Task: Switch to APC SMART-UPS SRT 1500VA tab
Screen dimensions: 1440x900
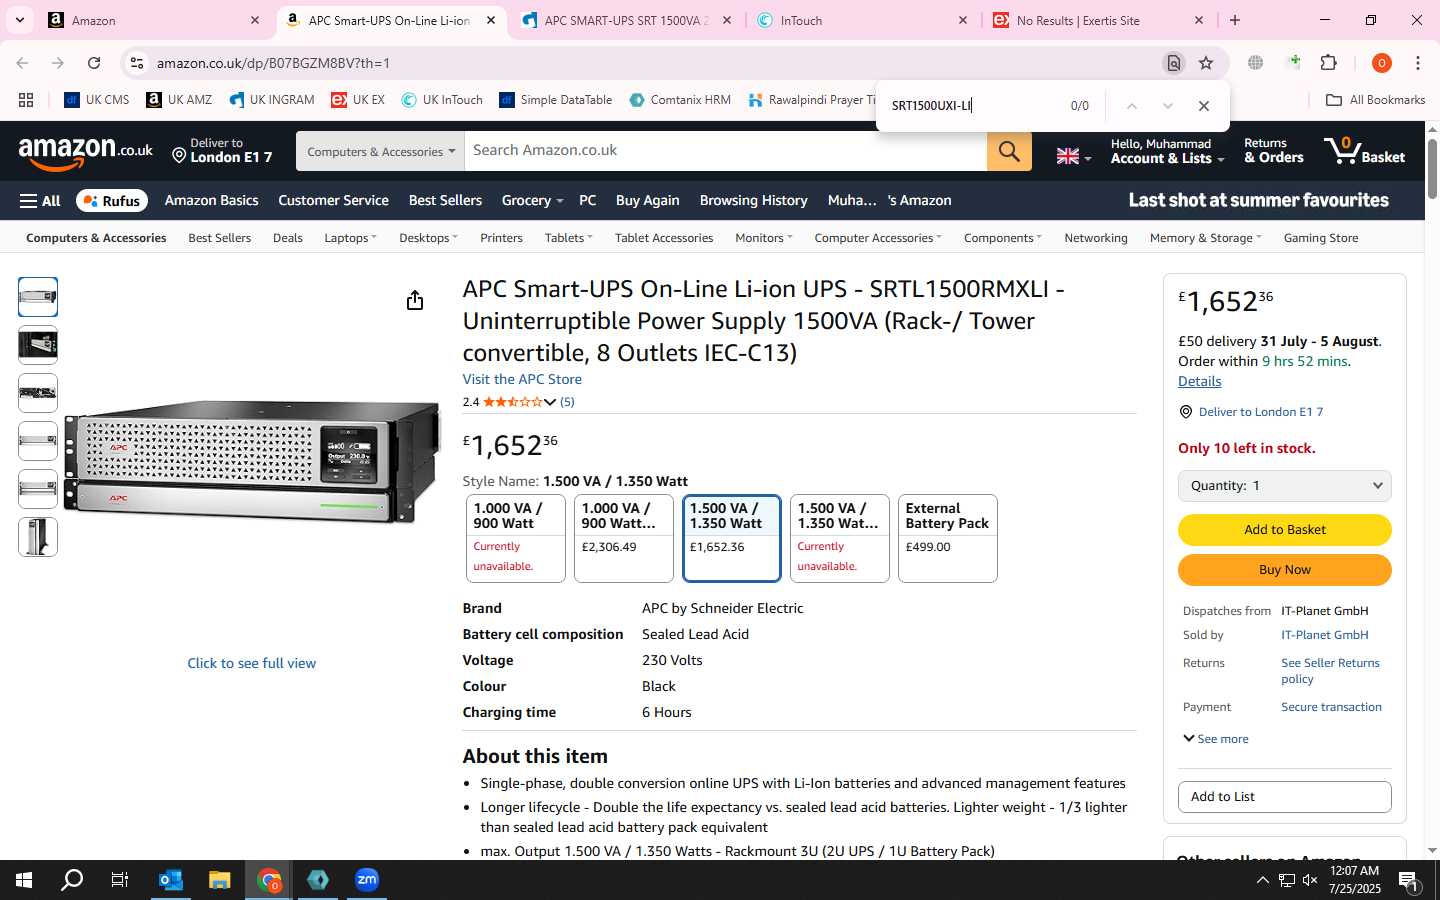Action: click(x=627, y=20)
